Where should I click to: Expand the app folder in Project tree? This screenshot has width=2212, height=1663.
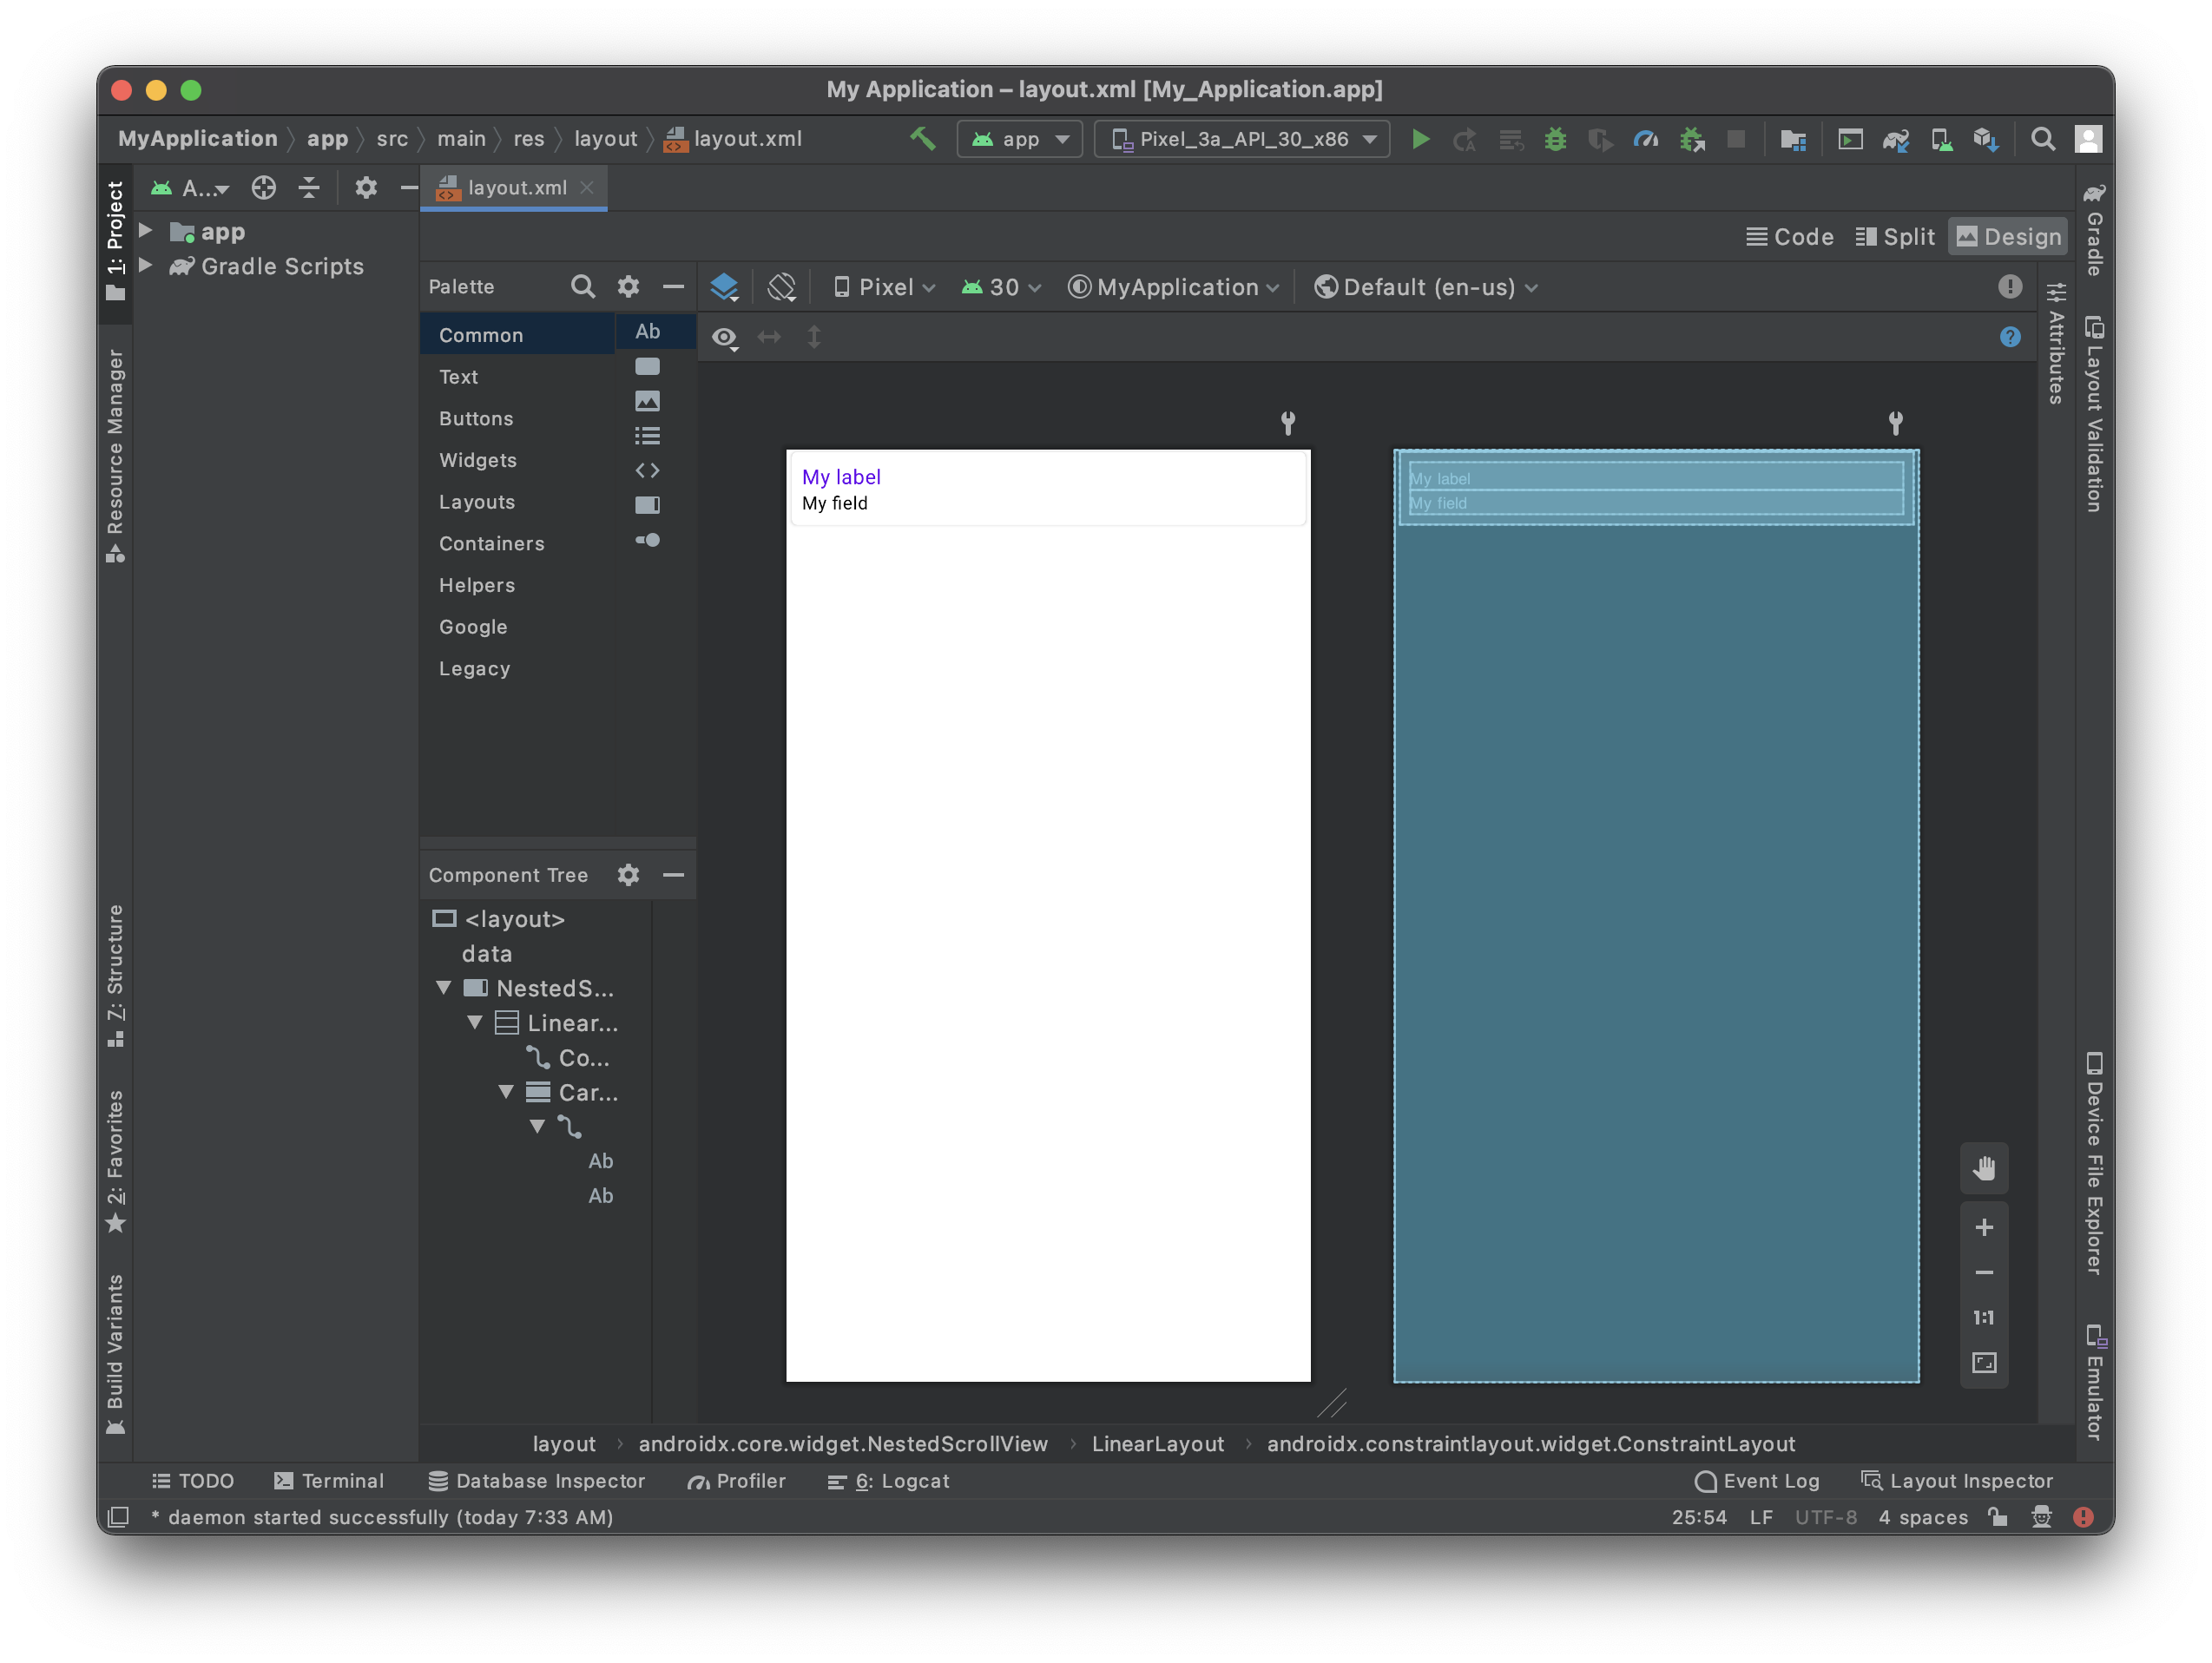(145, 231)
